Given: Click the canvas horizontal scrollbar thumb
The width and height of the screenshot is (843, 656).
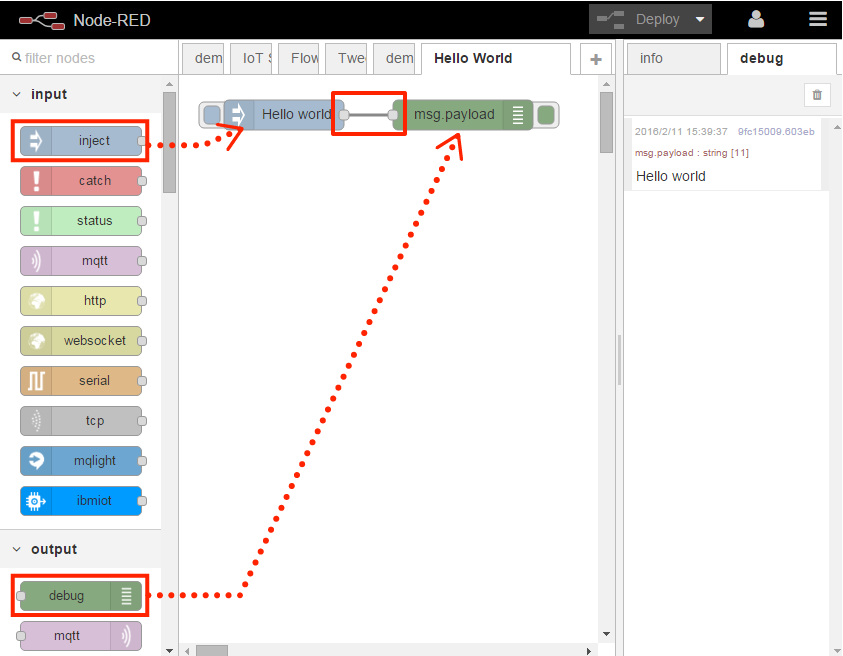Looking at the screenshot, I should coord(212,651).
